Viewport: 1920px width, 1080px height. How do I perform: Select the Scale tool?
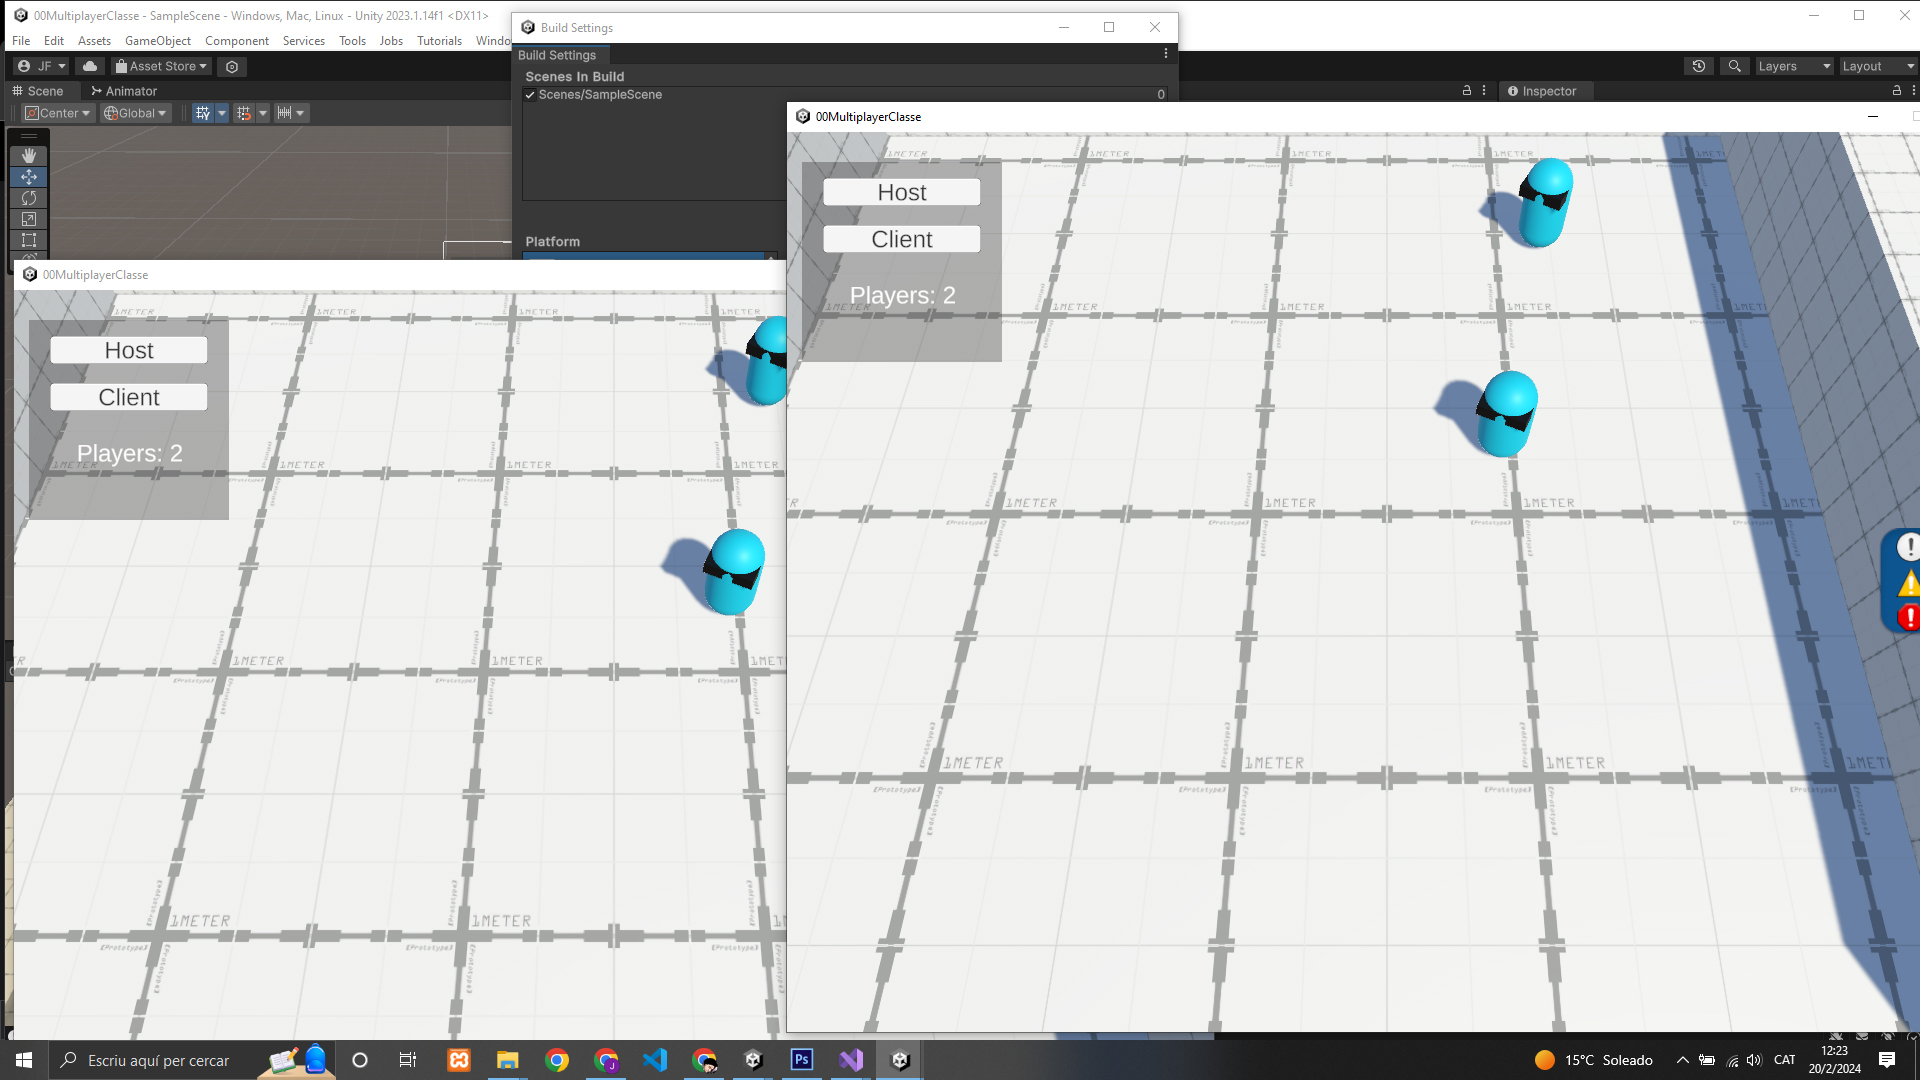(x=28, y=219)
